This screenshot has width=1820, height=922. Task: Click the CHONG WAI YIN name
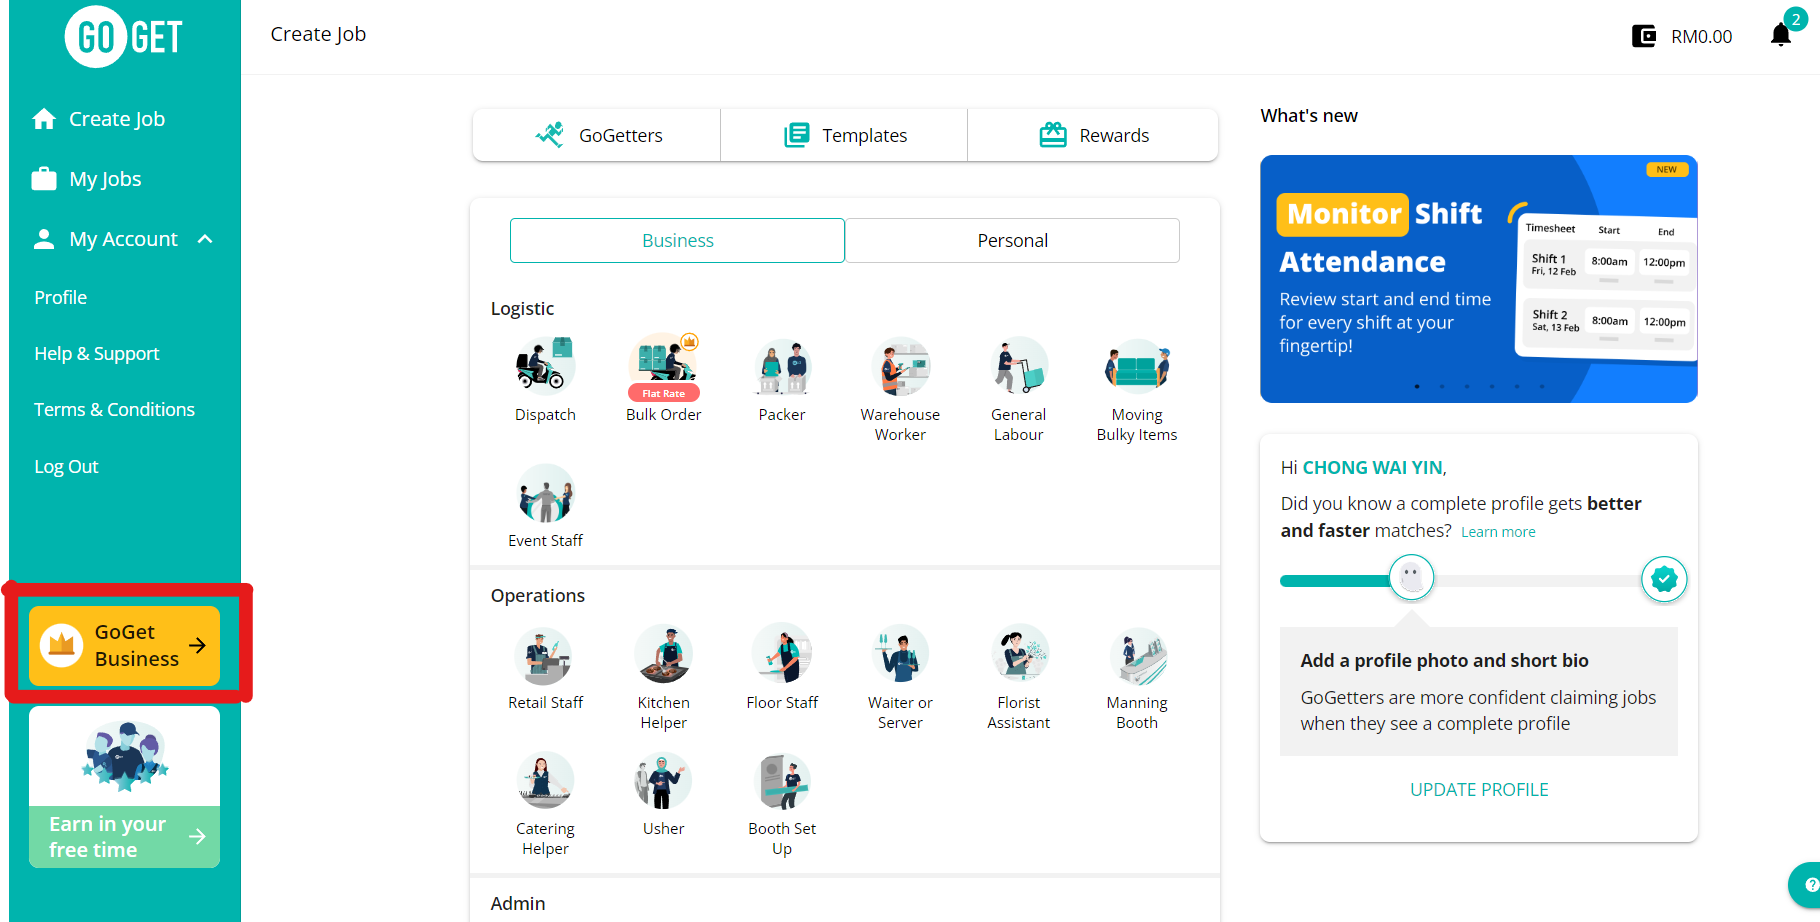click(1372, 467)
